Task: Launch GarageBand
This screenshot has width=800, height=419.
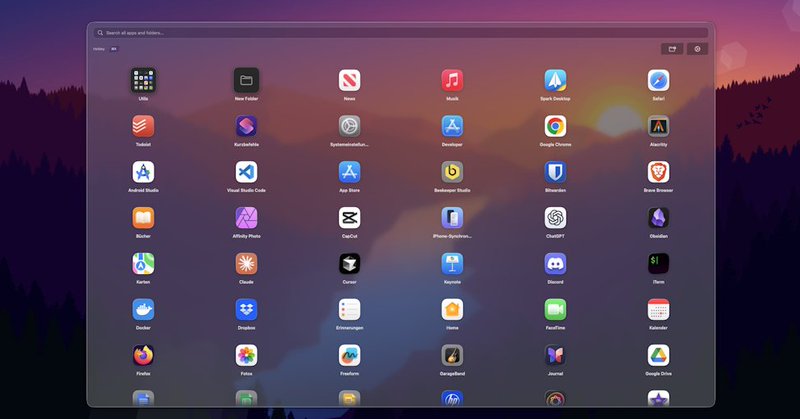Action: (x=453, y=355)
